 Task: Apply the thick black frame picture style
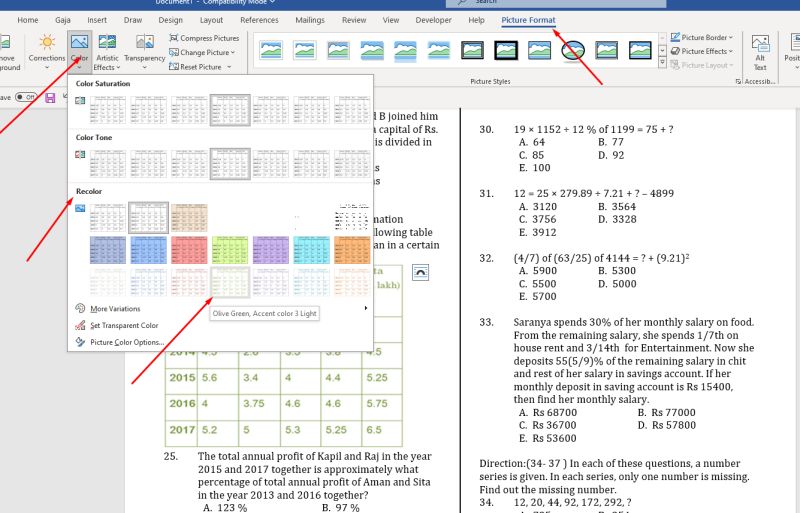[506, 50]
